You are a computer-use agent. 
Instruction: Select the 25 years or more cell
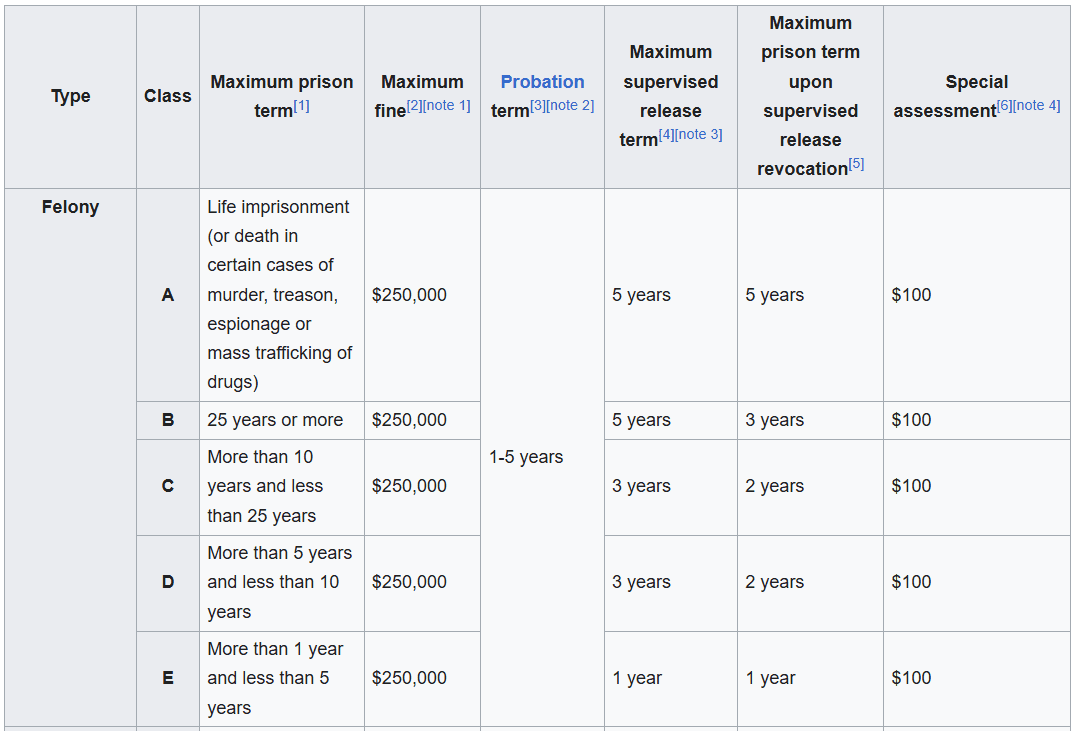pyautogui.click(x=282, y=421)
